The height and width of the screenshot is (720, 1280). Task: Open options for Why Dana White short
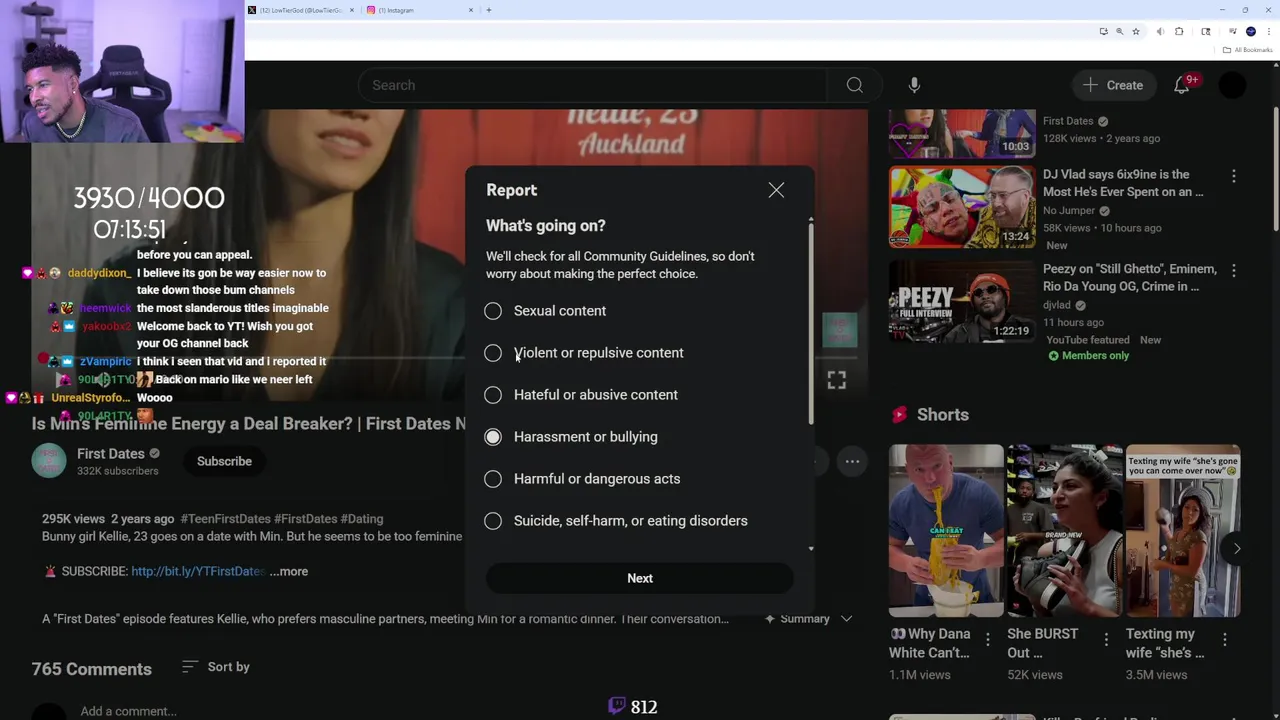[x=988, y=639]
